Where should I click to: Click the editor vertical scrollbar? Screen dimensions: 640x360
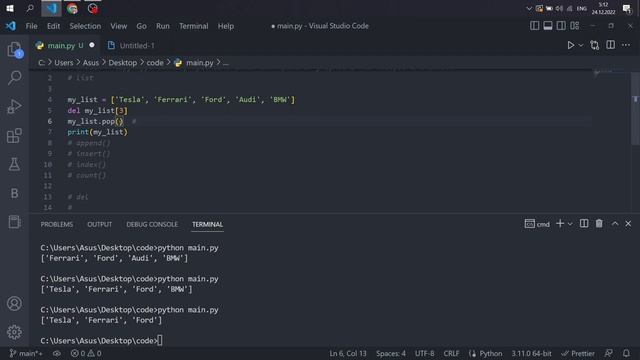pos(635,108)
